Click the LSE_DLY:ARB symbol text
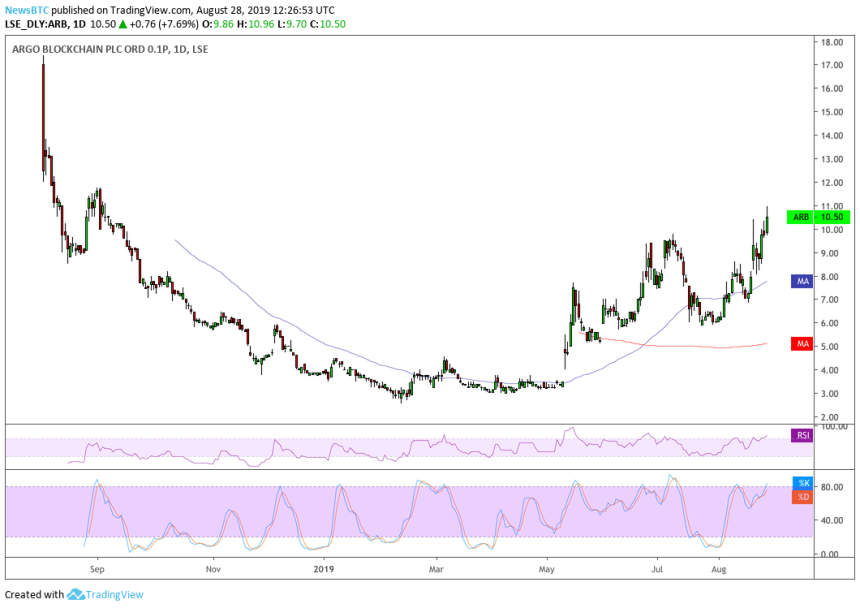This screenshot has width=860, height=608. 37,24
